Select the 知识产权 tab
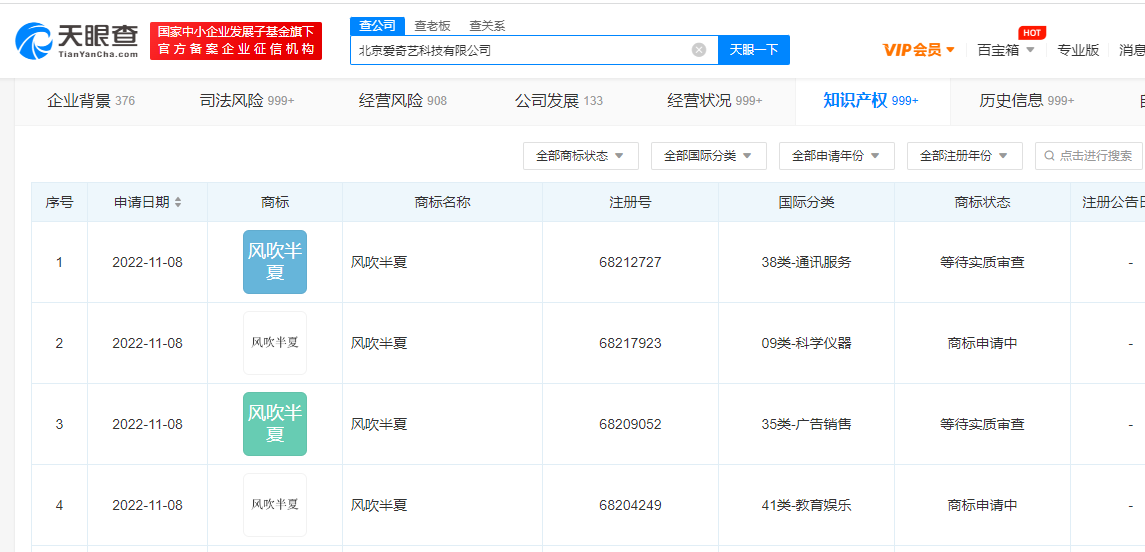Image resolution: width=1145 pixels, height=552 pixels. [870, 101]
